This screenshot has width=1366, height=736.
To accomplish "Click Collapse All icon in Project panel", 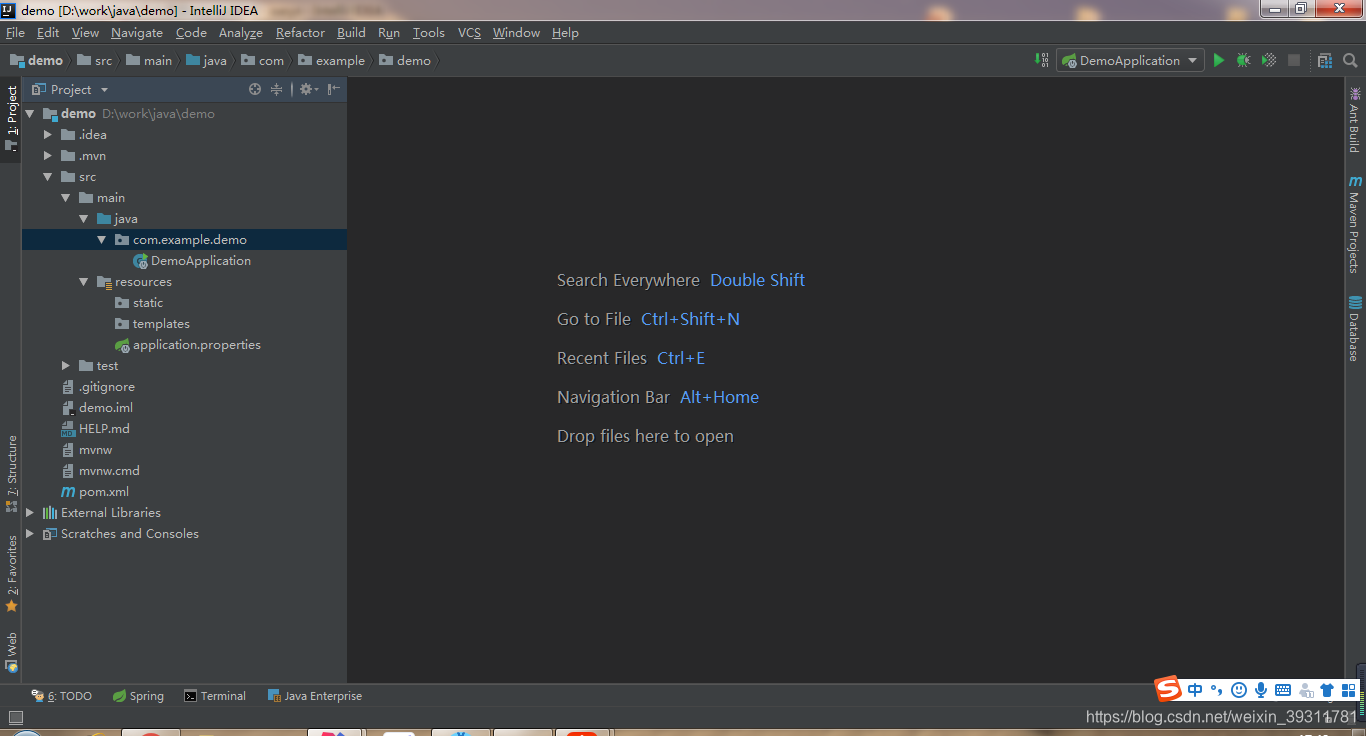I will coord(277,89).
